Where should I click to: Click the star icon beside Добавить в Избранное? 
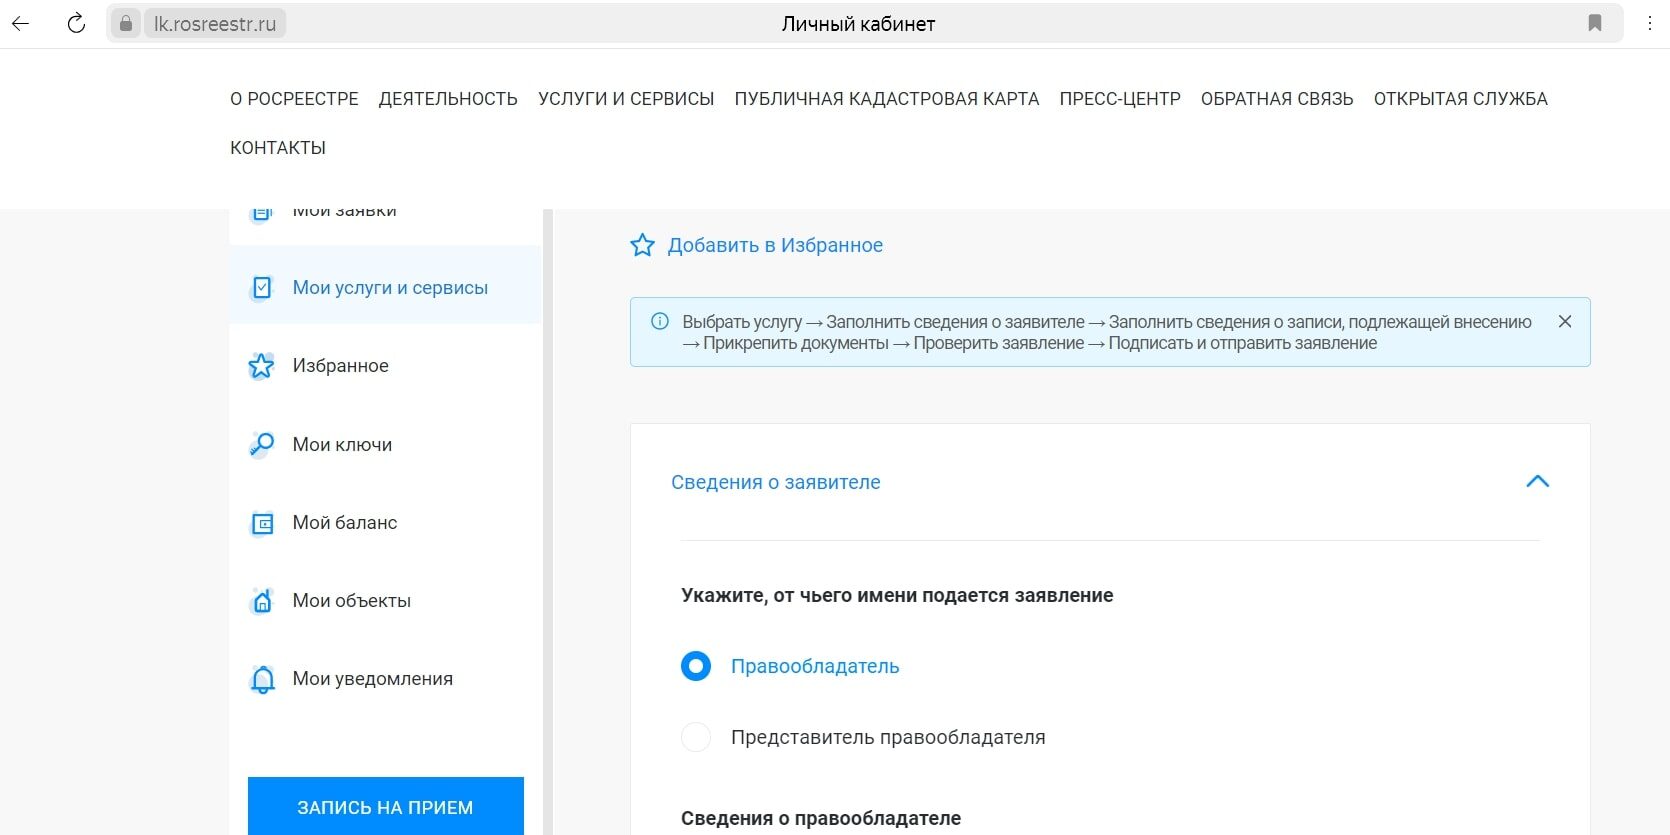(642, 245)
